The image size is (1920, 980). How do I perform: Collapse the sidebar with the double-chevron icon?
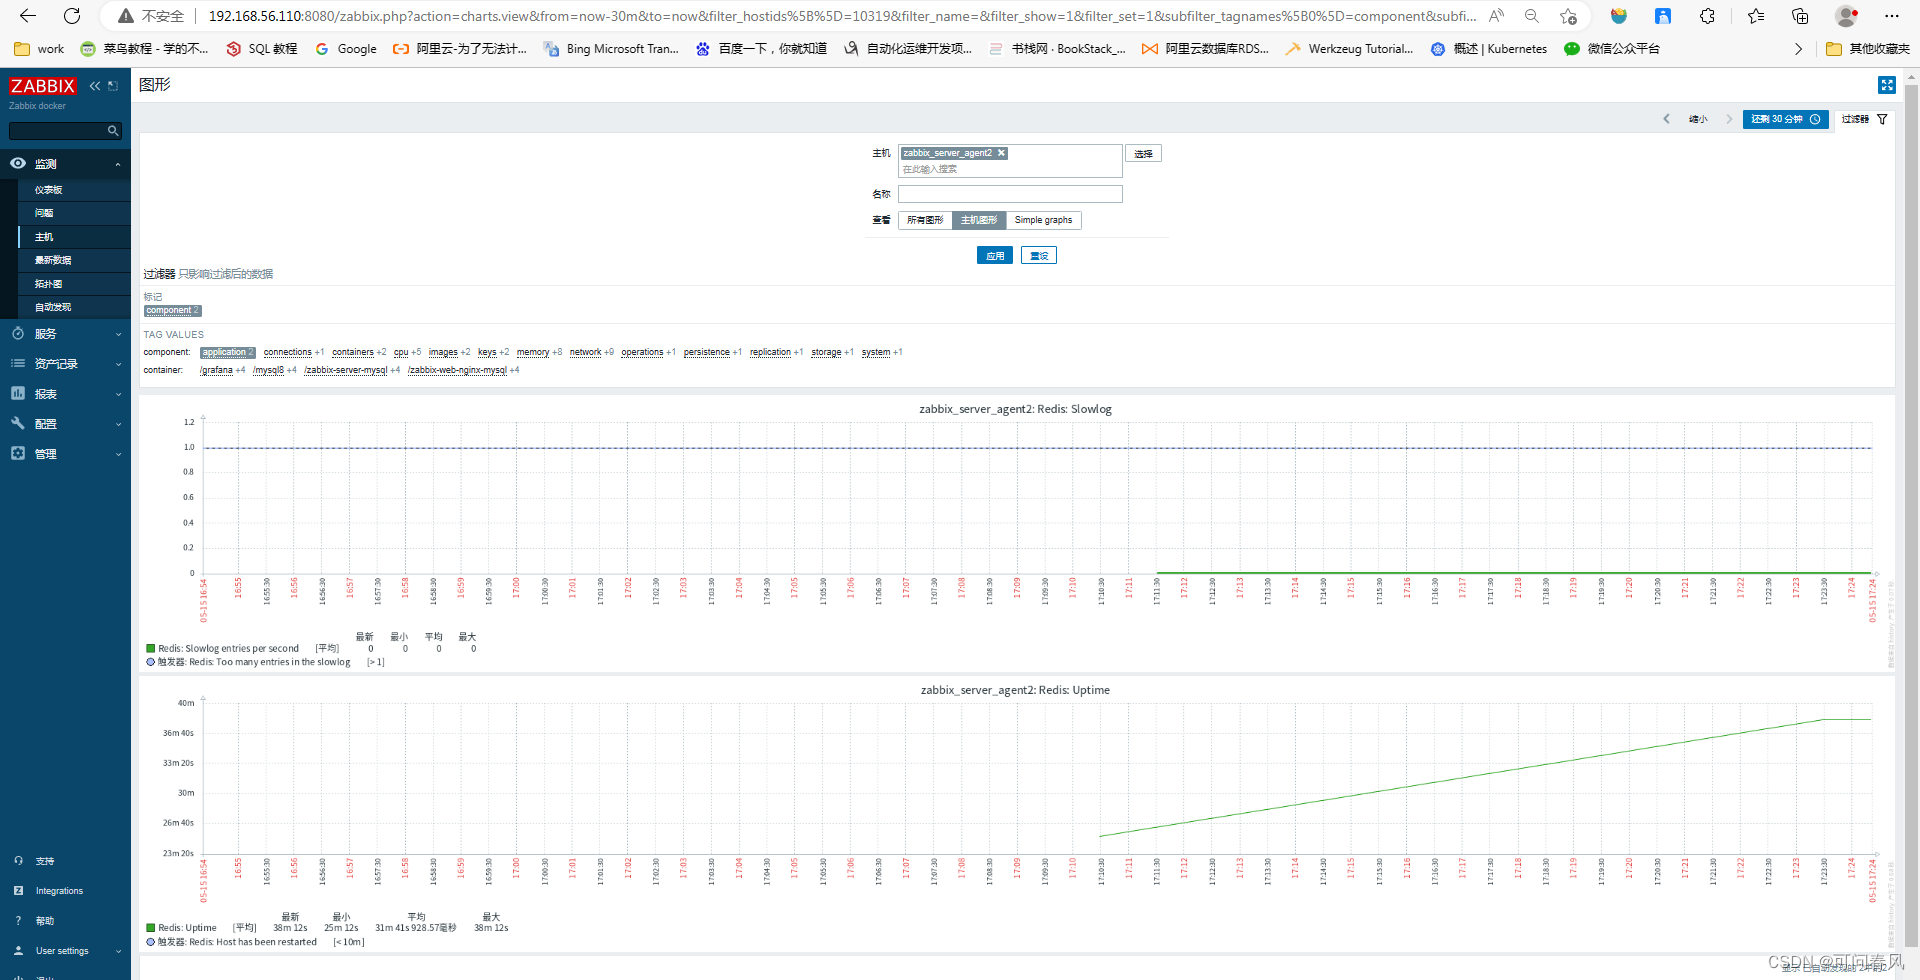[x=95, y=86]
